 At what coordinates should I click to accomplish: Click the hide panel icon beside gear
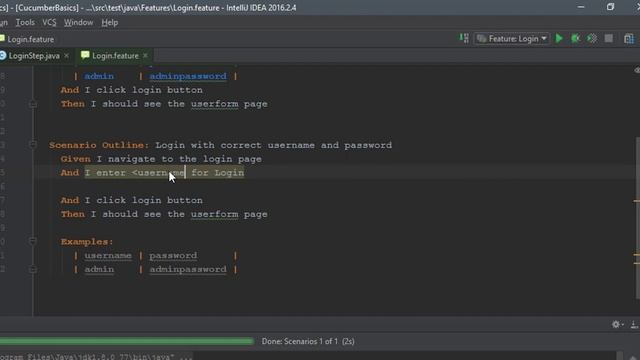pos(634,324)
